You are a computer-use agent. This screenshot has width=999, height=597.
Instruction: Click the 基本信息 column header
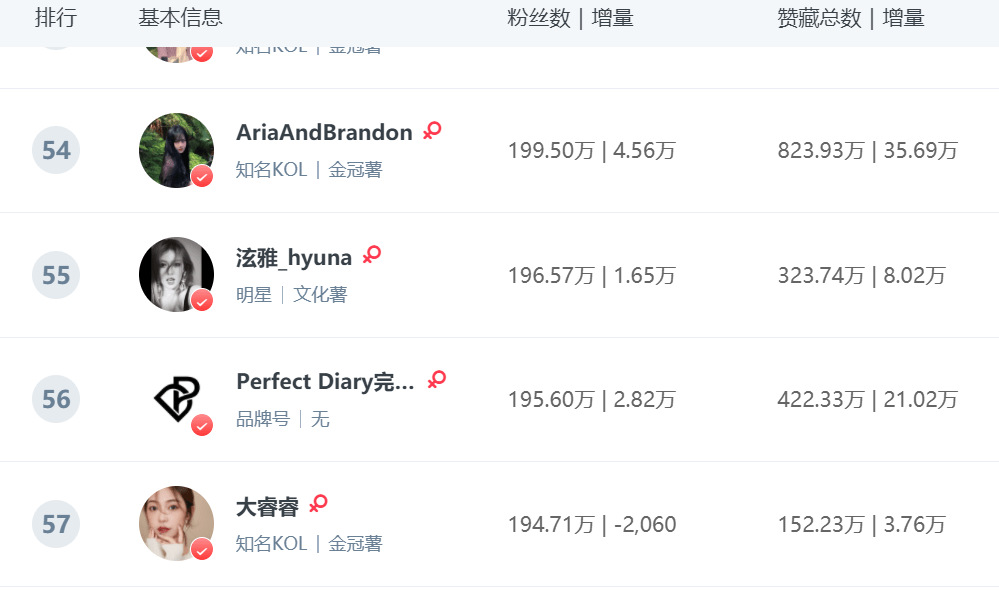point(180,18)
